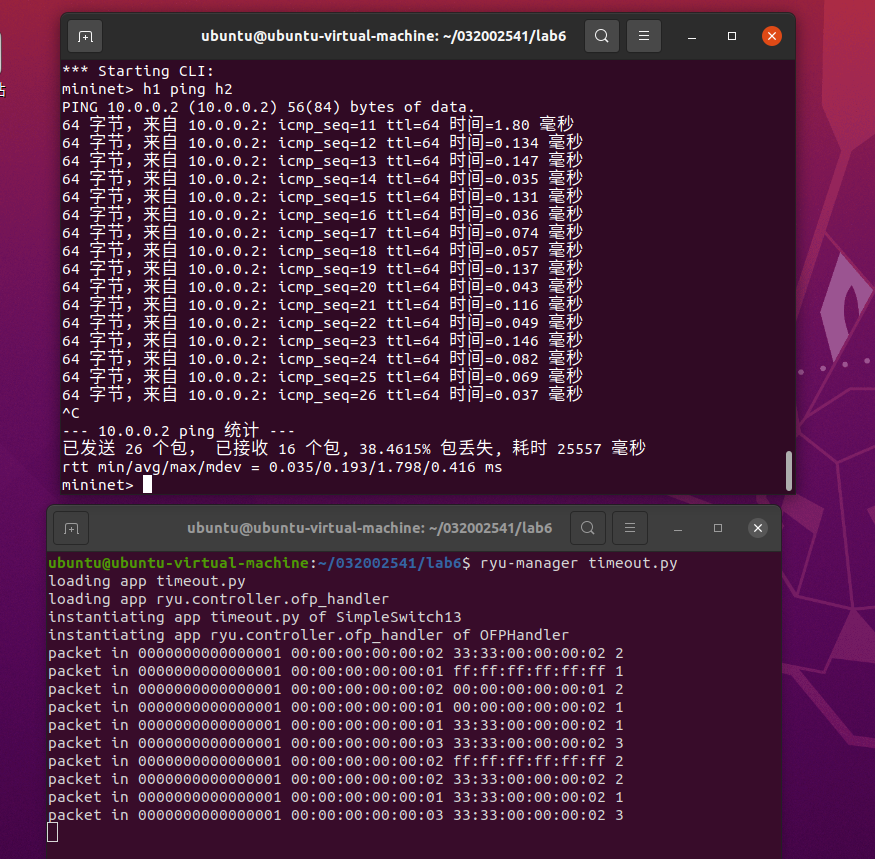The height and width of the screenshot is (859, 875).
Task: Click the line ending 'of OFPHandler'
Action: (308, 635)
